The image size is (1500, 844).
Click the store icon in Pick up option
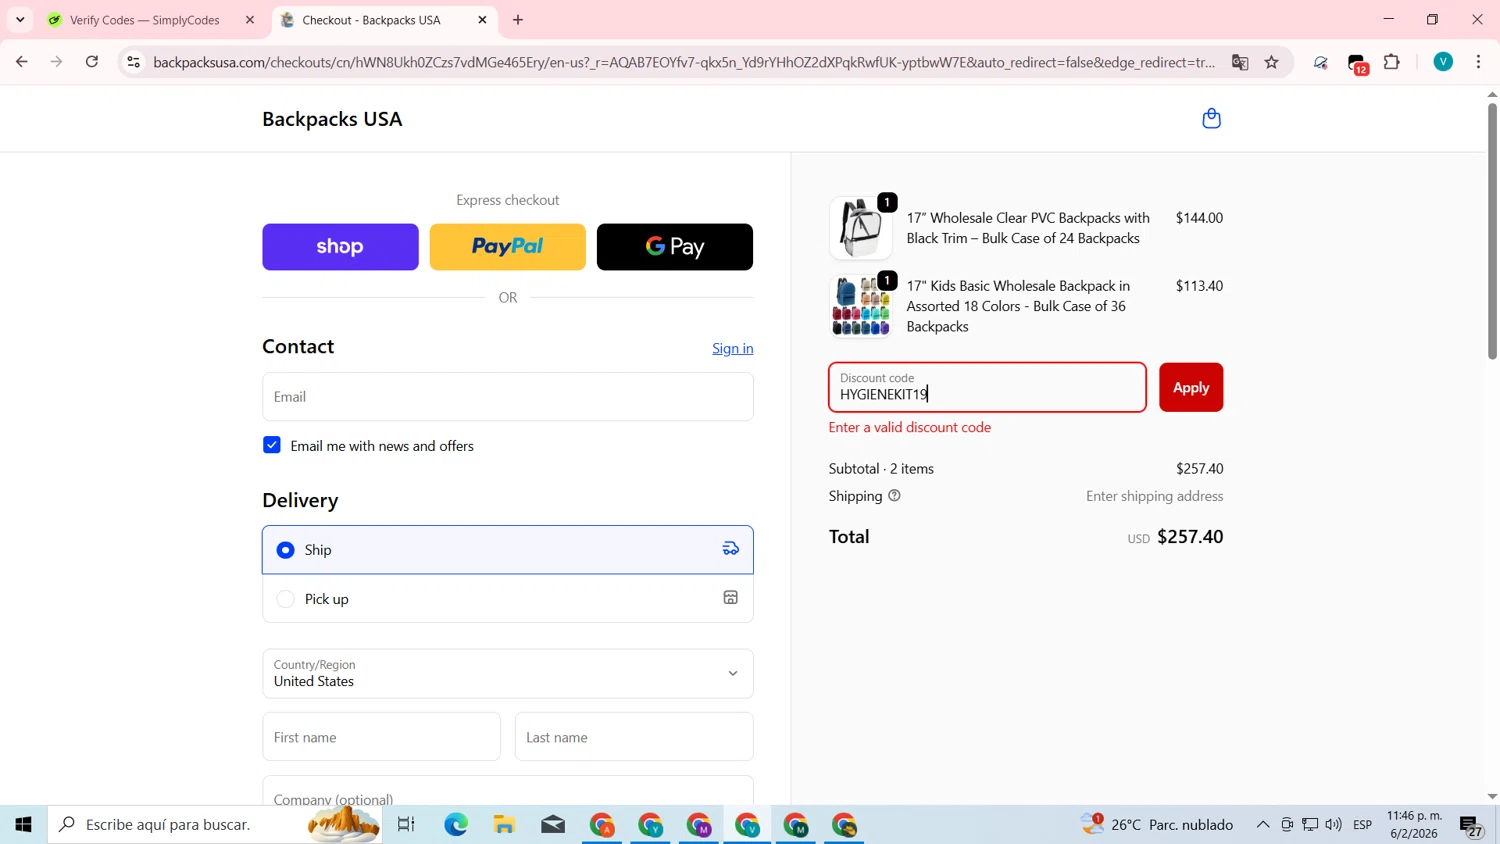coord(731,598)
